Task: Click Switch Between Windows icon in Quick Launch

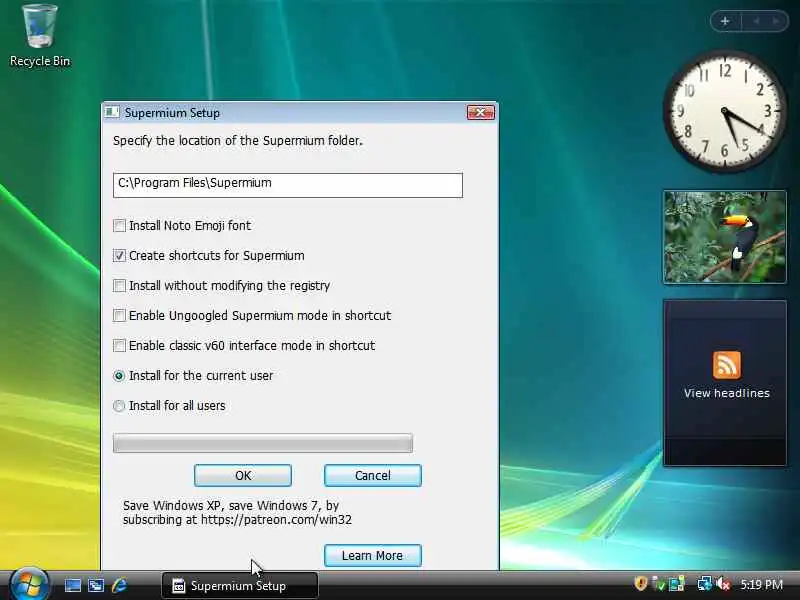Action: point(96,585)
